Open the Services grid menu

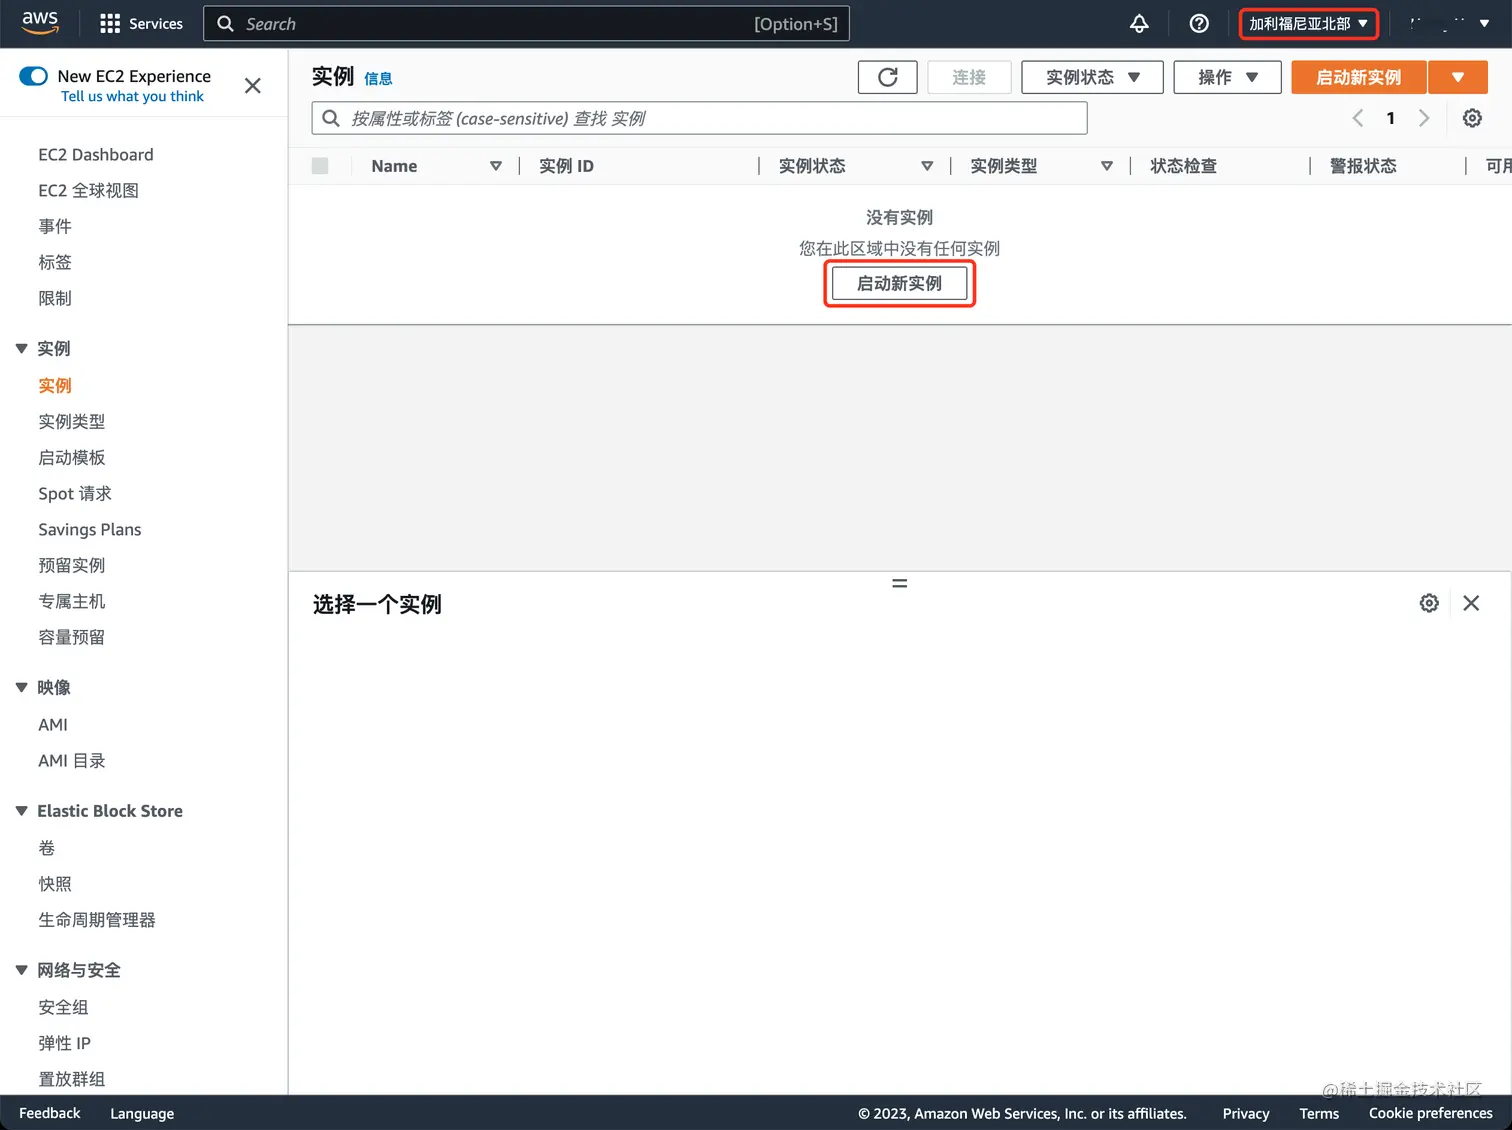(x=141, y=24)
